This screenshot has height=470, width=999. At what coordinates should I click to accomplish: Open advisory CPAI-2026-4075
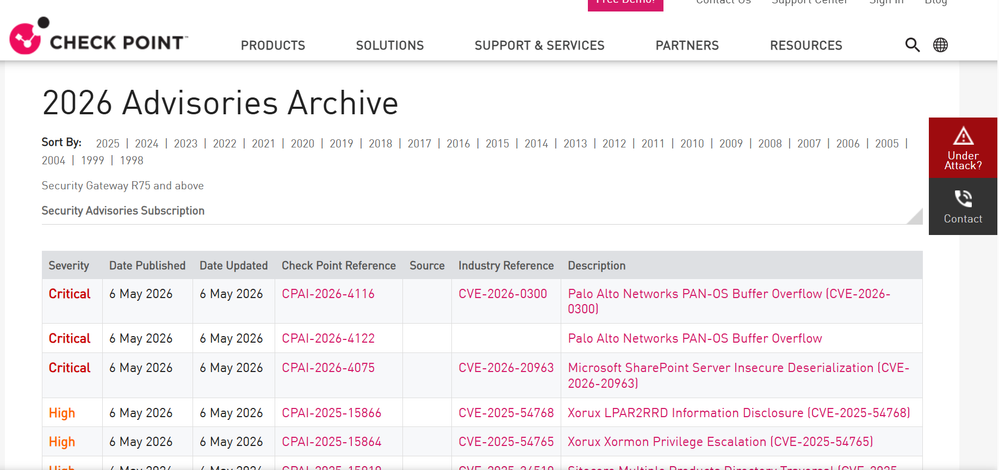click(x=328, y=368)
